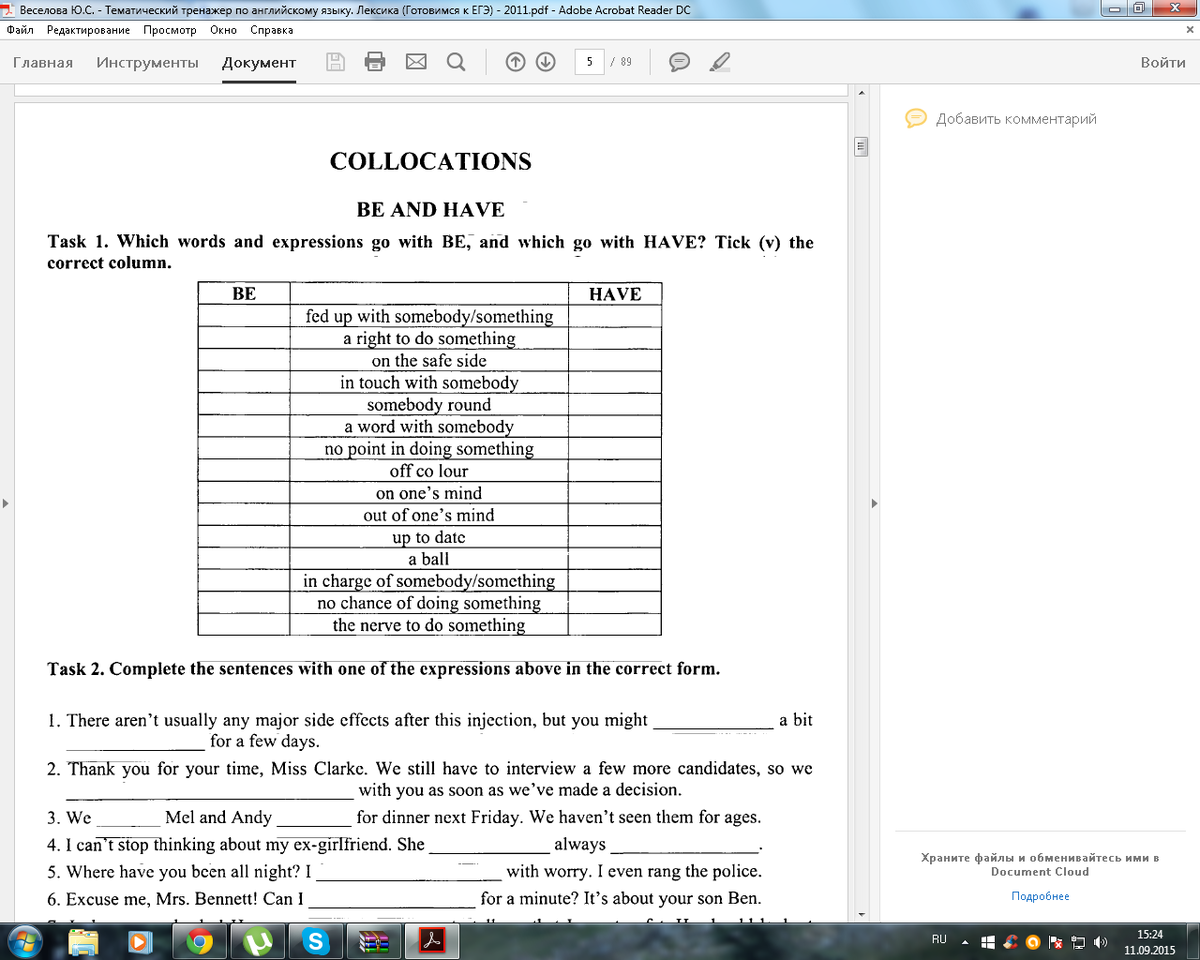
Task: Open the Файл menu
Action: 20,30
